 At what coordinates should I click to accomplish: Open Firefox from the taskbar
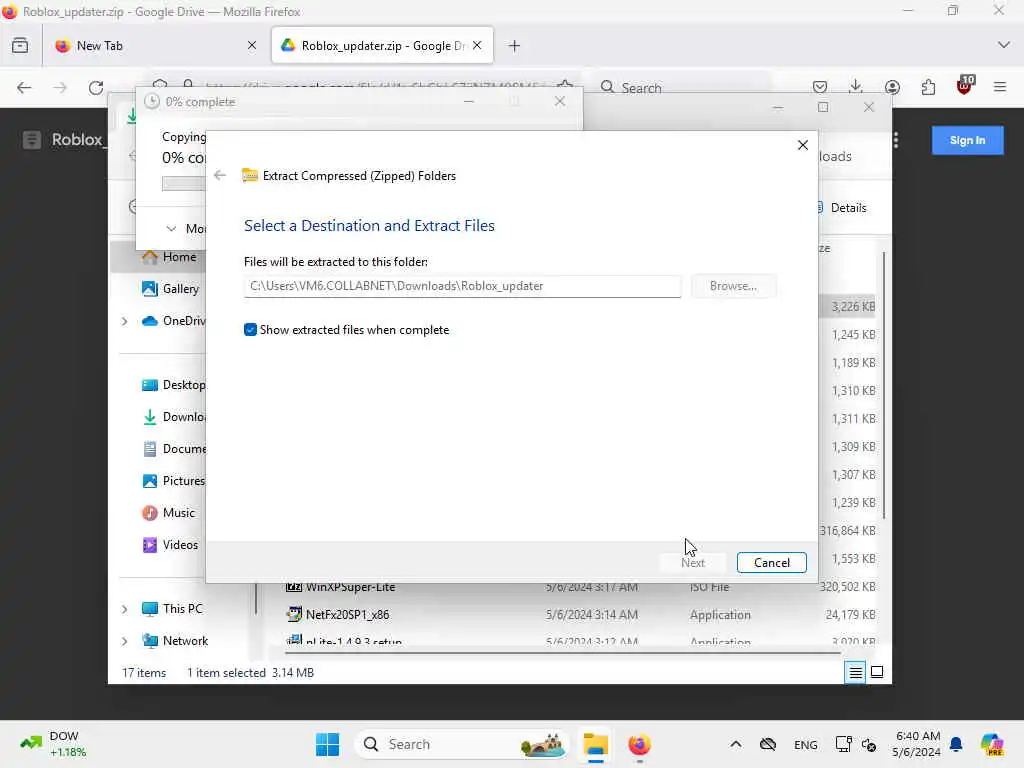click(639, 744)
